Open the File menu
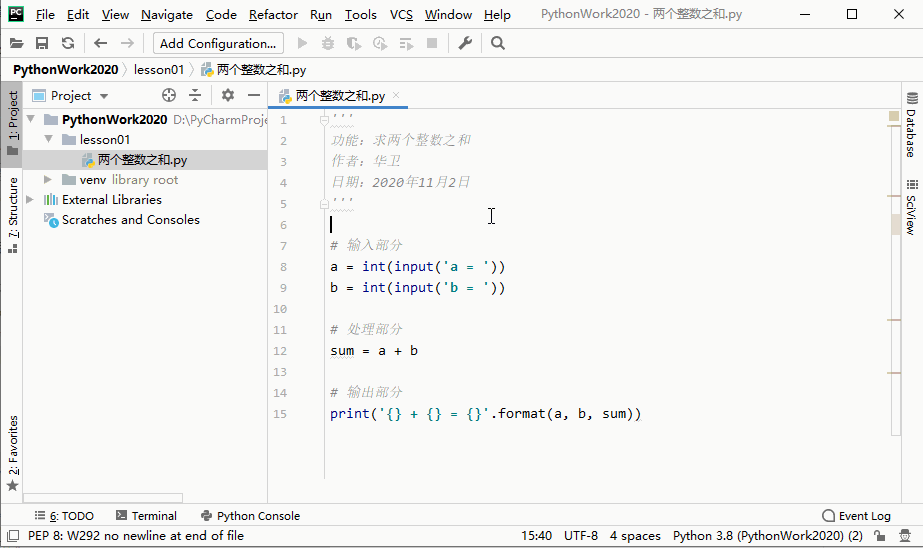 [x=45, y=15]
